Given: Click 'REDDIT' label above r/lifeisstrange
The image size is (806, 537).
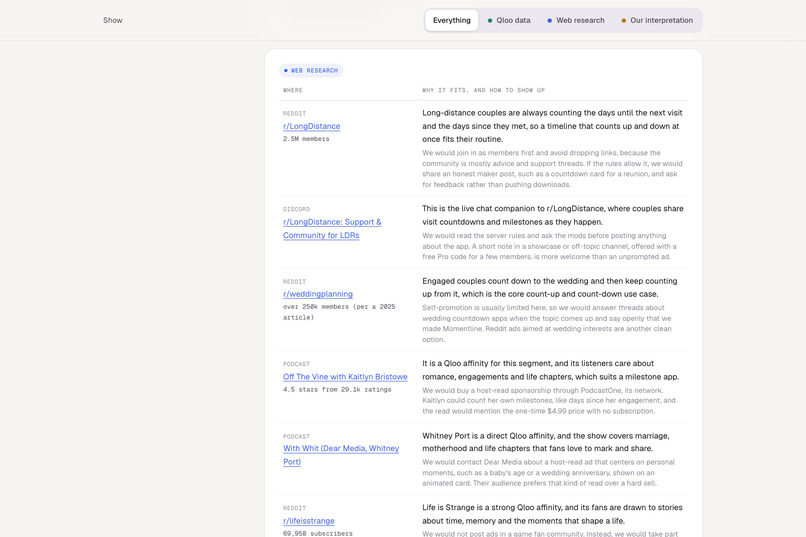Looking at the screenshot, I should 294,508.
